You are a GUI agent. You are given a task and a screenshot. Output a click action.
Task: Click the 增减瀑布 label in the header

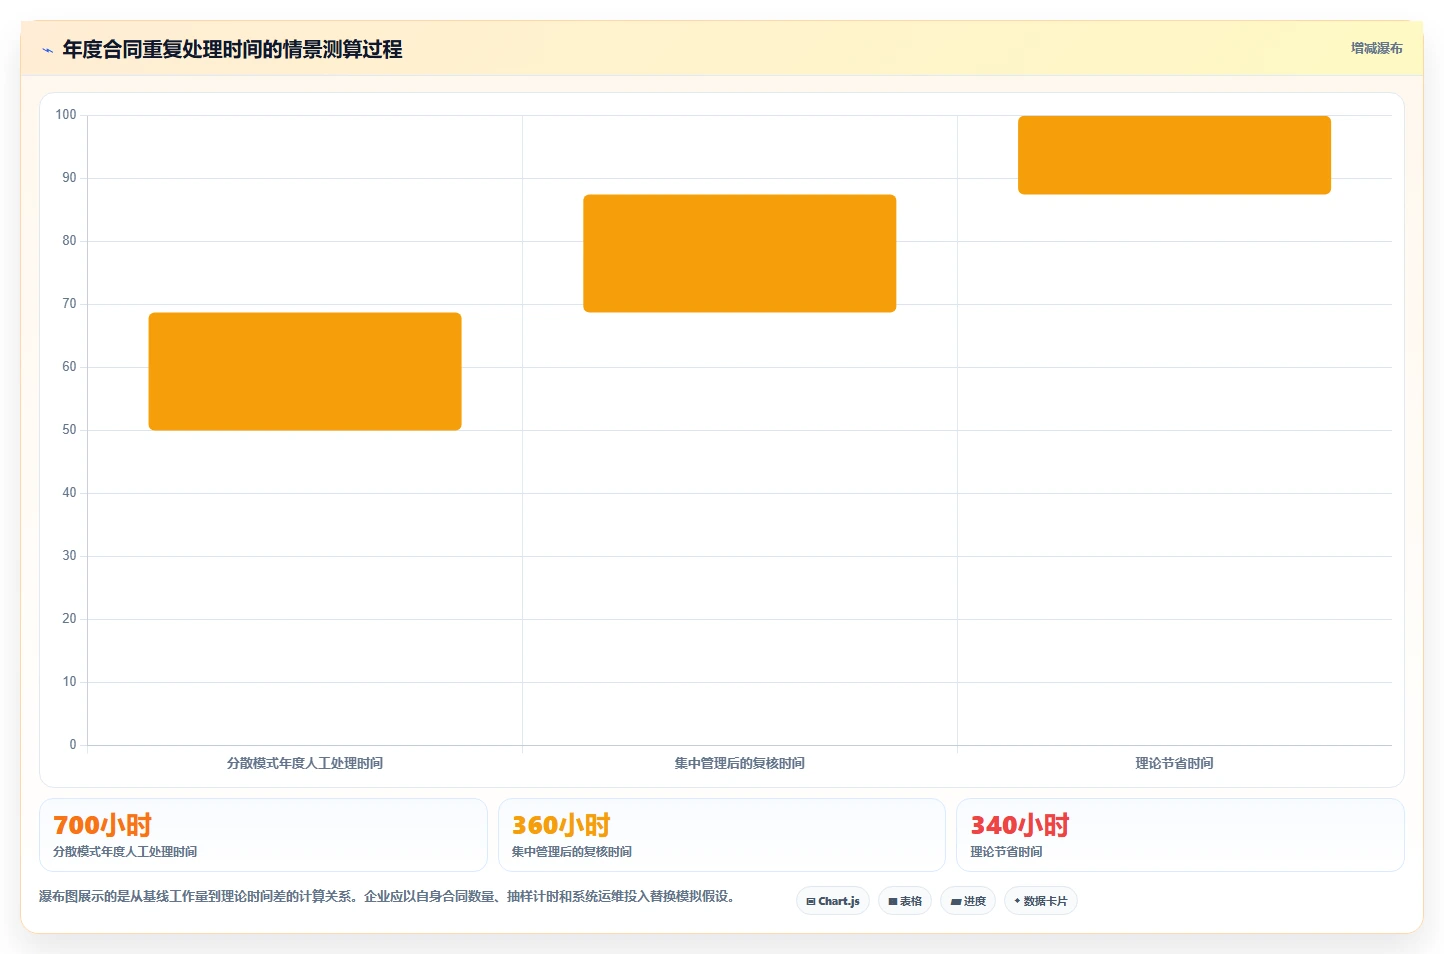coord(1376,48)
